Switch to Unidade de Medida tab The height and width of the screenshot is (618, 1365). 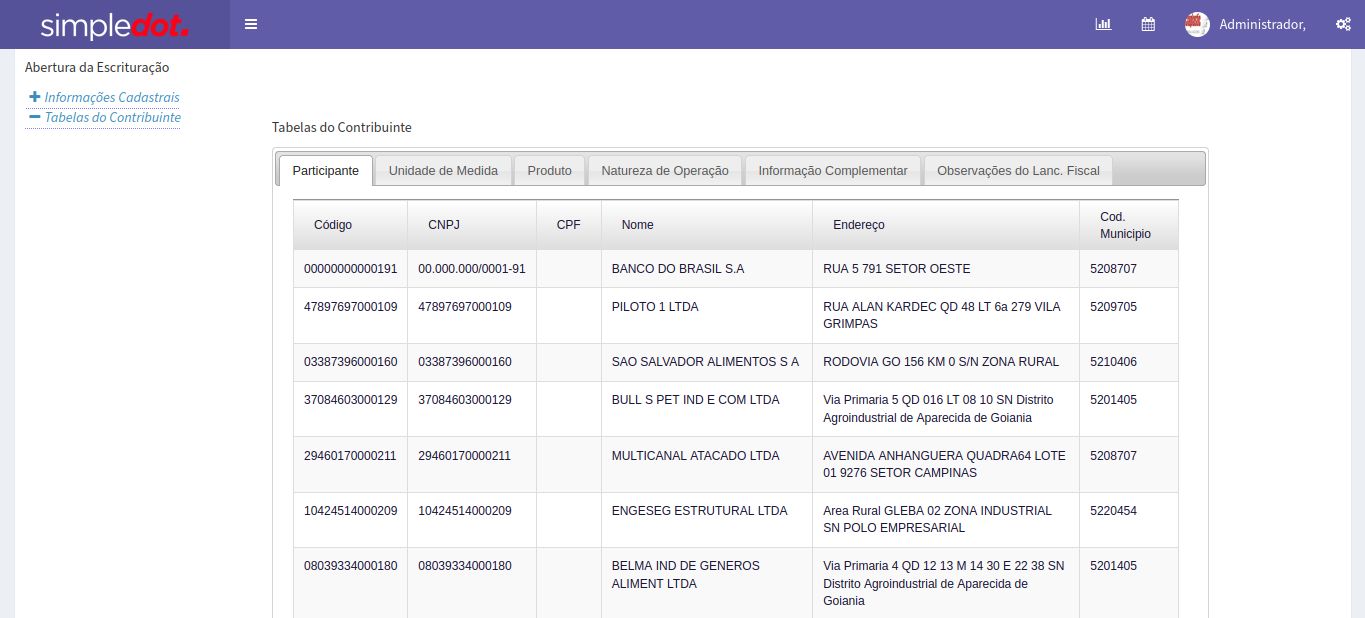(443, 171)
